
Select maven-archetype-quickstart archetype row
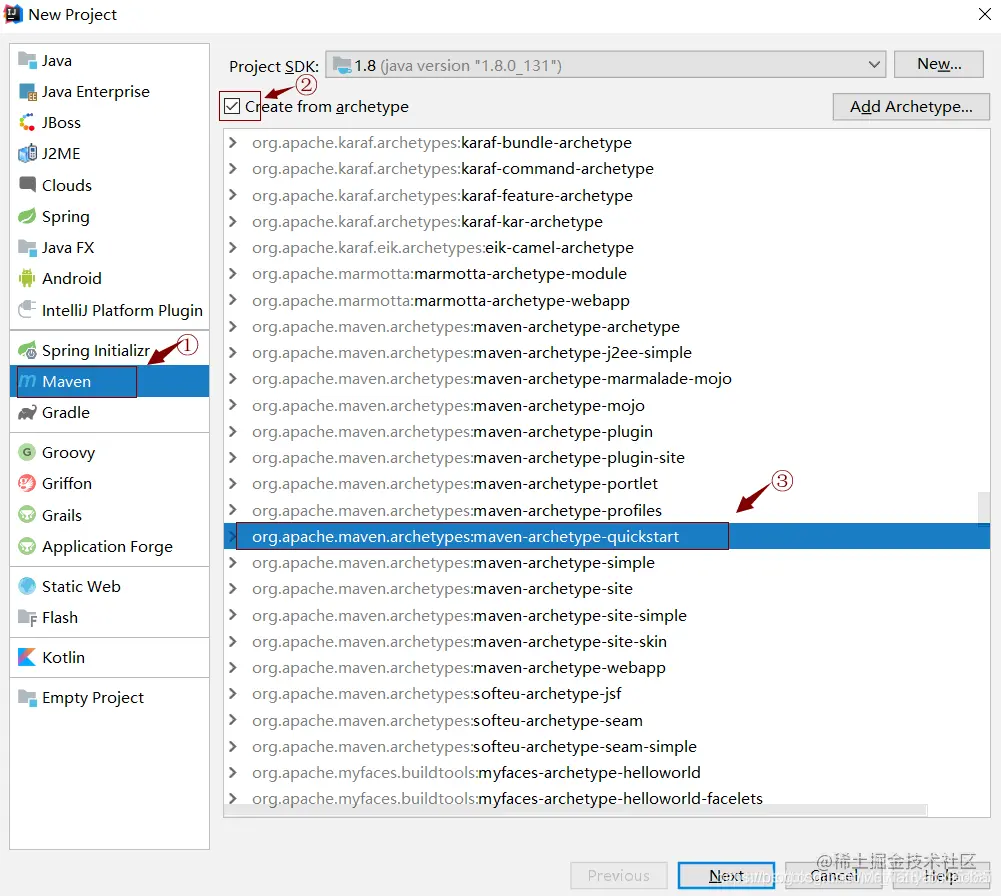pyautogui.click(x=606, y=537)
